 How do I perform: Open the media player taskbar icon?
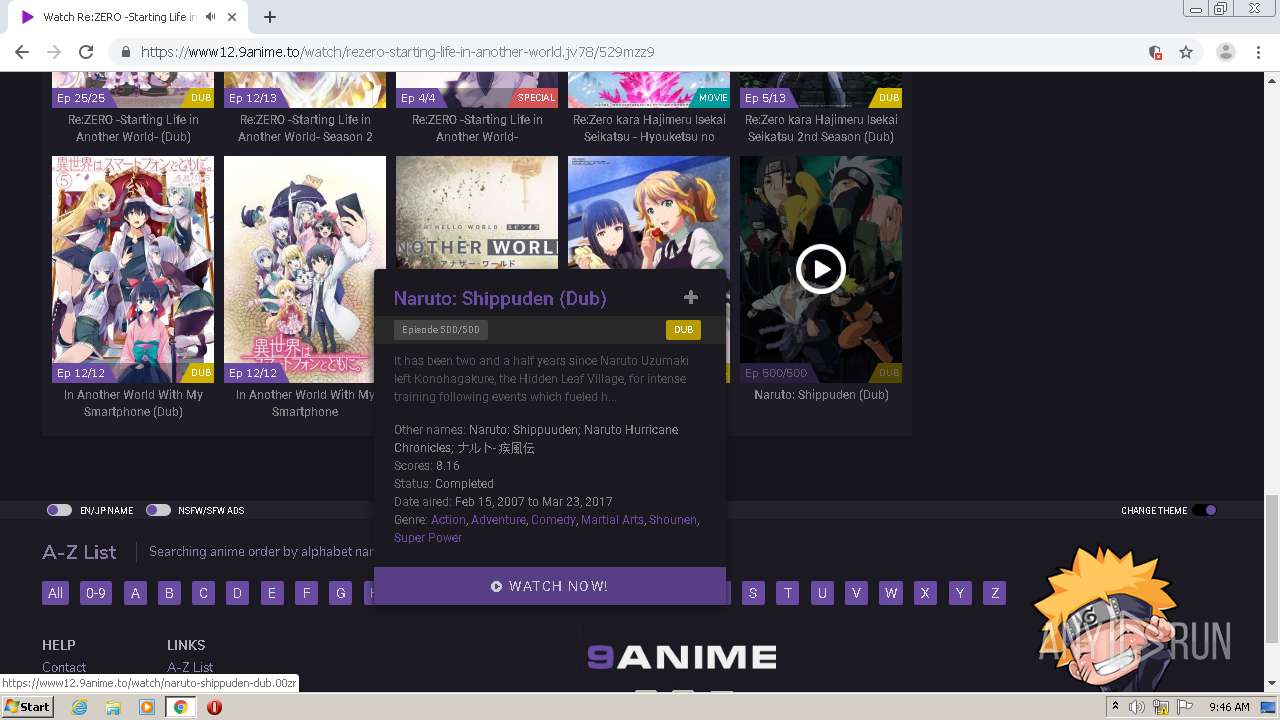coord(147,707)
